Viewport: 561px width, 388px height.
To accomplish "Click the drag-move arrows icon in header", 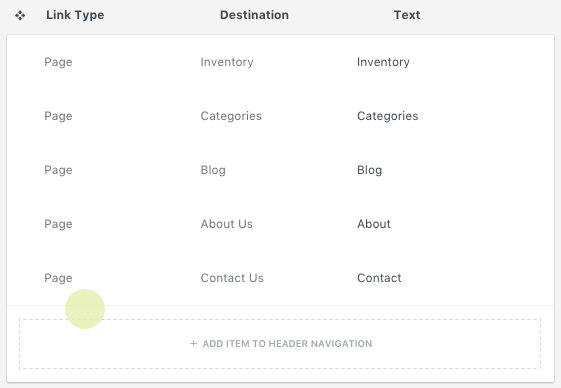I will point(20,15).
